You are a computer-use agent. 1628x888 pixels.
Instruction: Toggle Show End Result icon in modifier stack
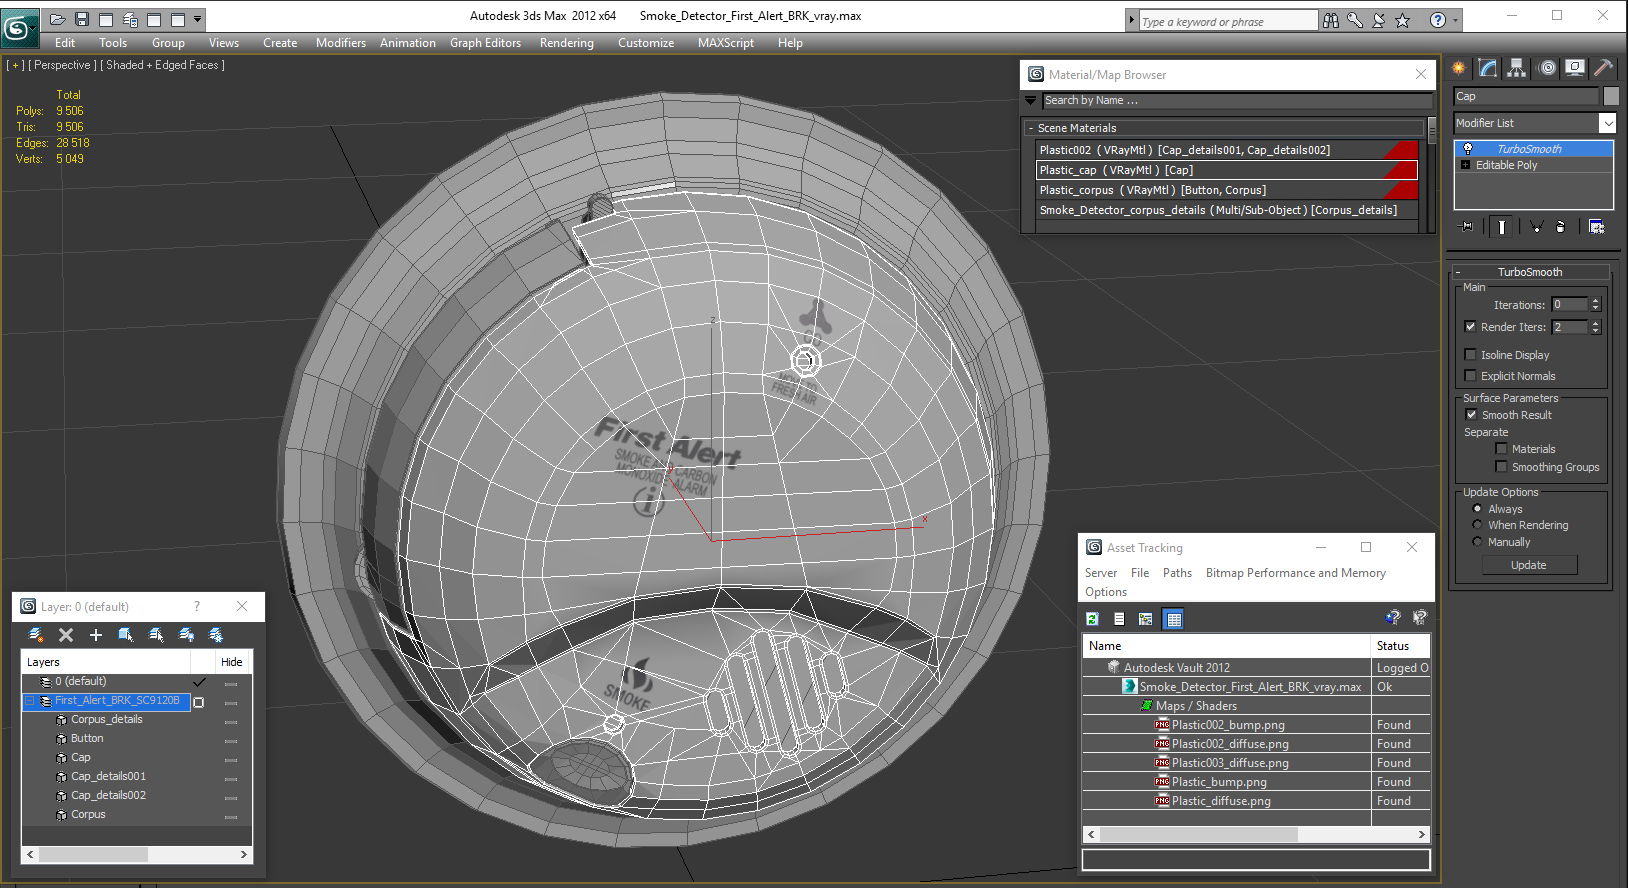pos(1502,227)
